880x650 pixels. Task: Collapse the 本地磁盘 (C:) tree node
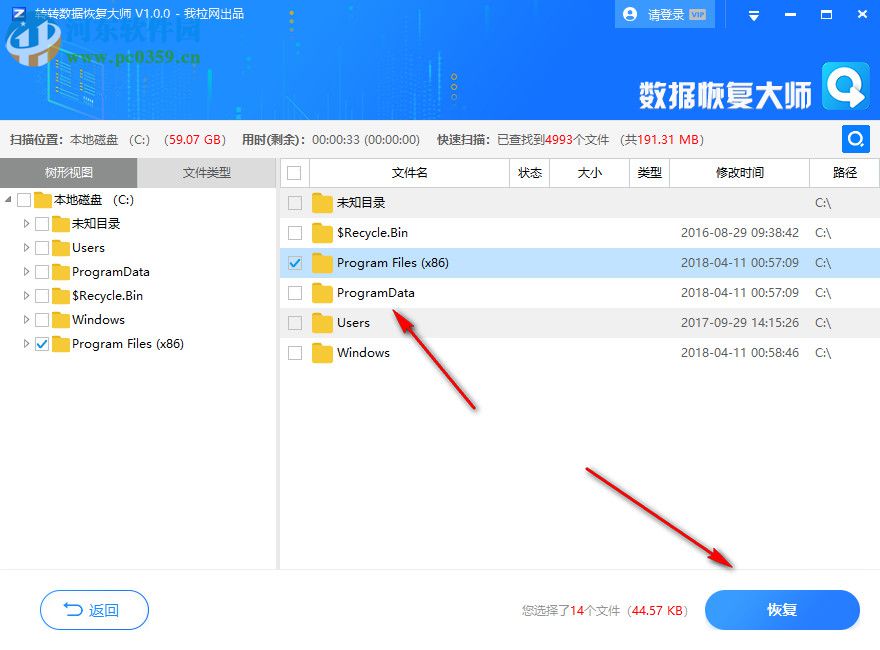click(8, 200)
